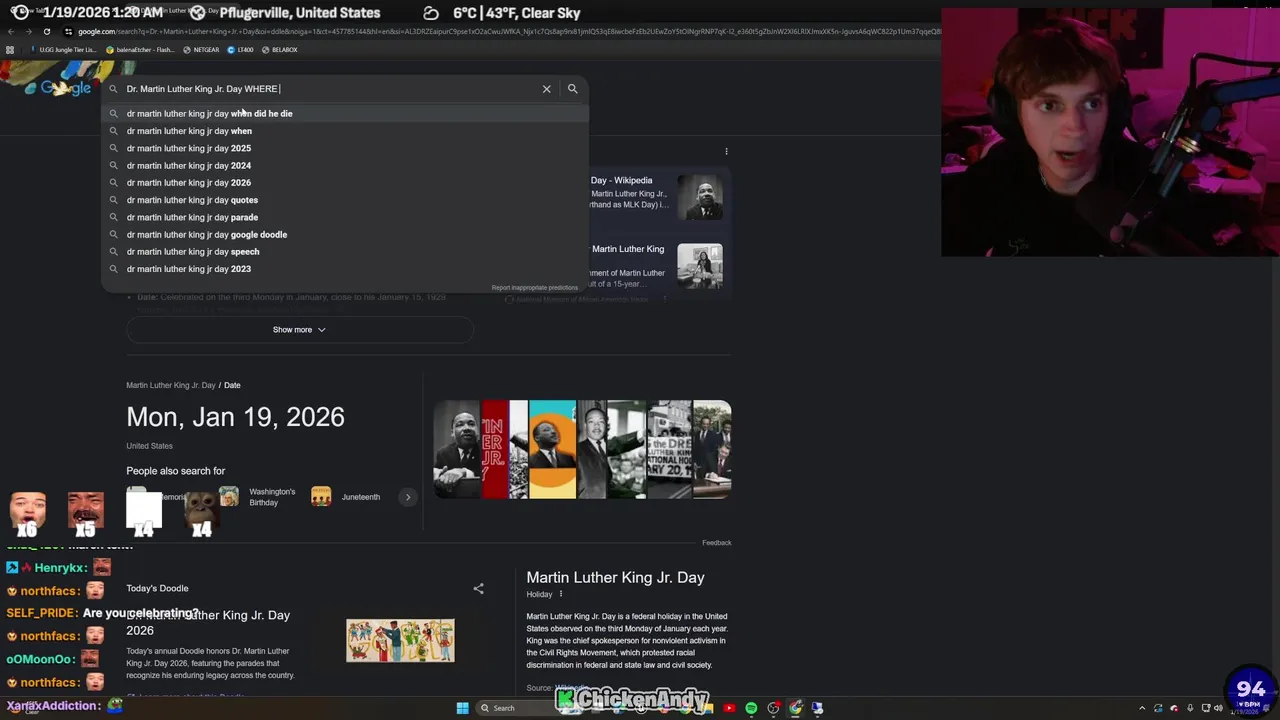Viewport: 1280px width, 720px height.
Task: Open 'Washington's Birthday' related search
Action: coord(258,497)
